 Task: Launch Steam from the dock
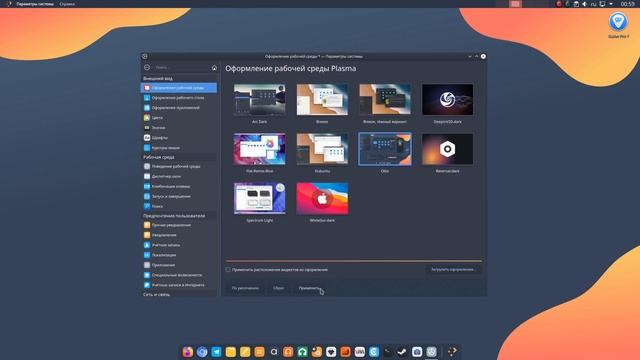tap(402, 352)
